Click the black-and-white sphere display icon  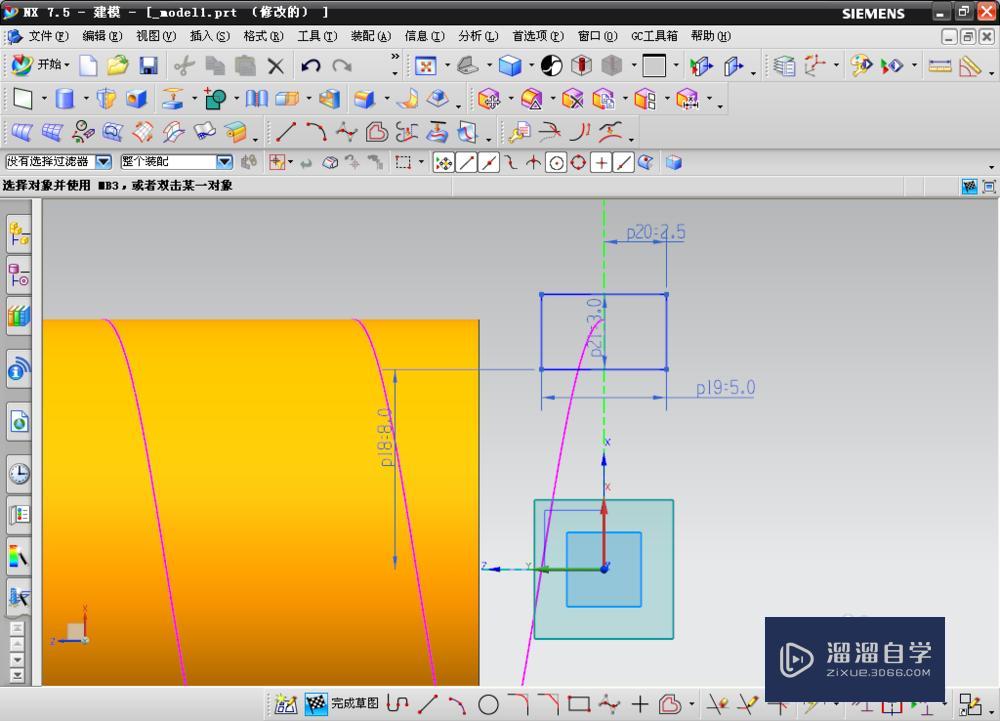(x=552, y=65)
